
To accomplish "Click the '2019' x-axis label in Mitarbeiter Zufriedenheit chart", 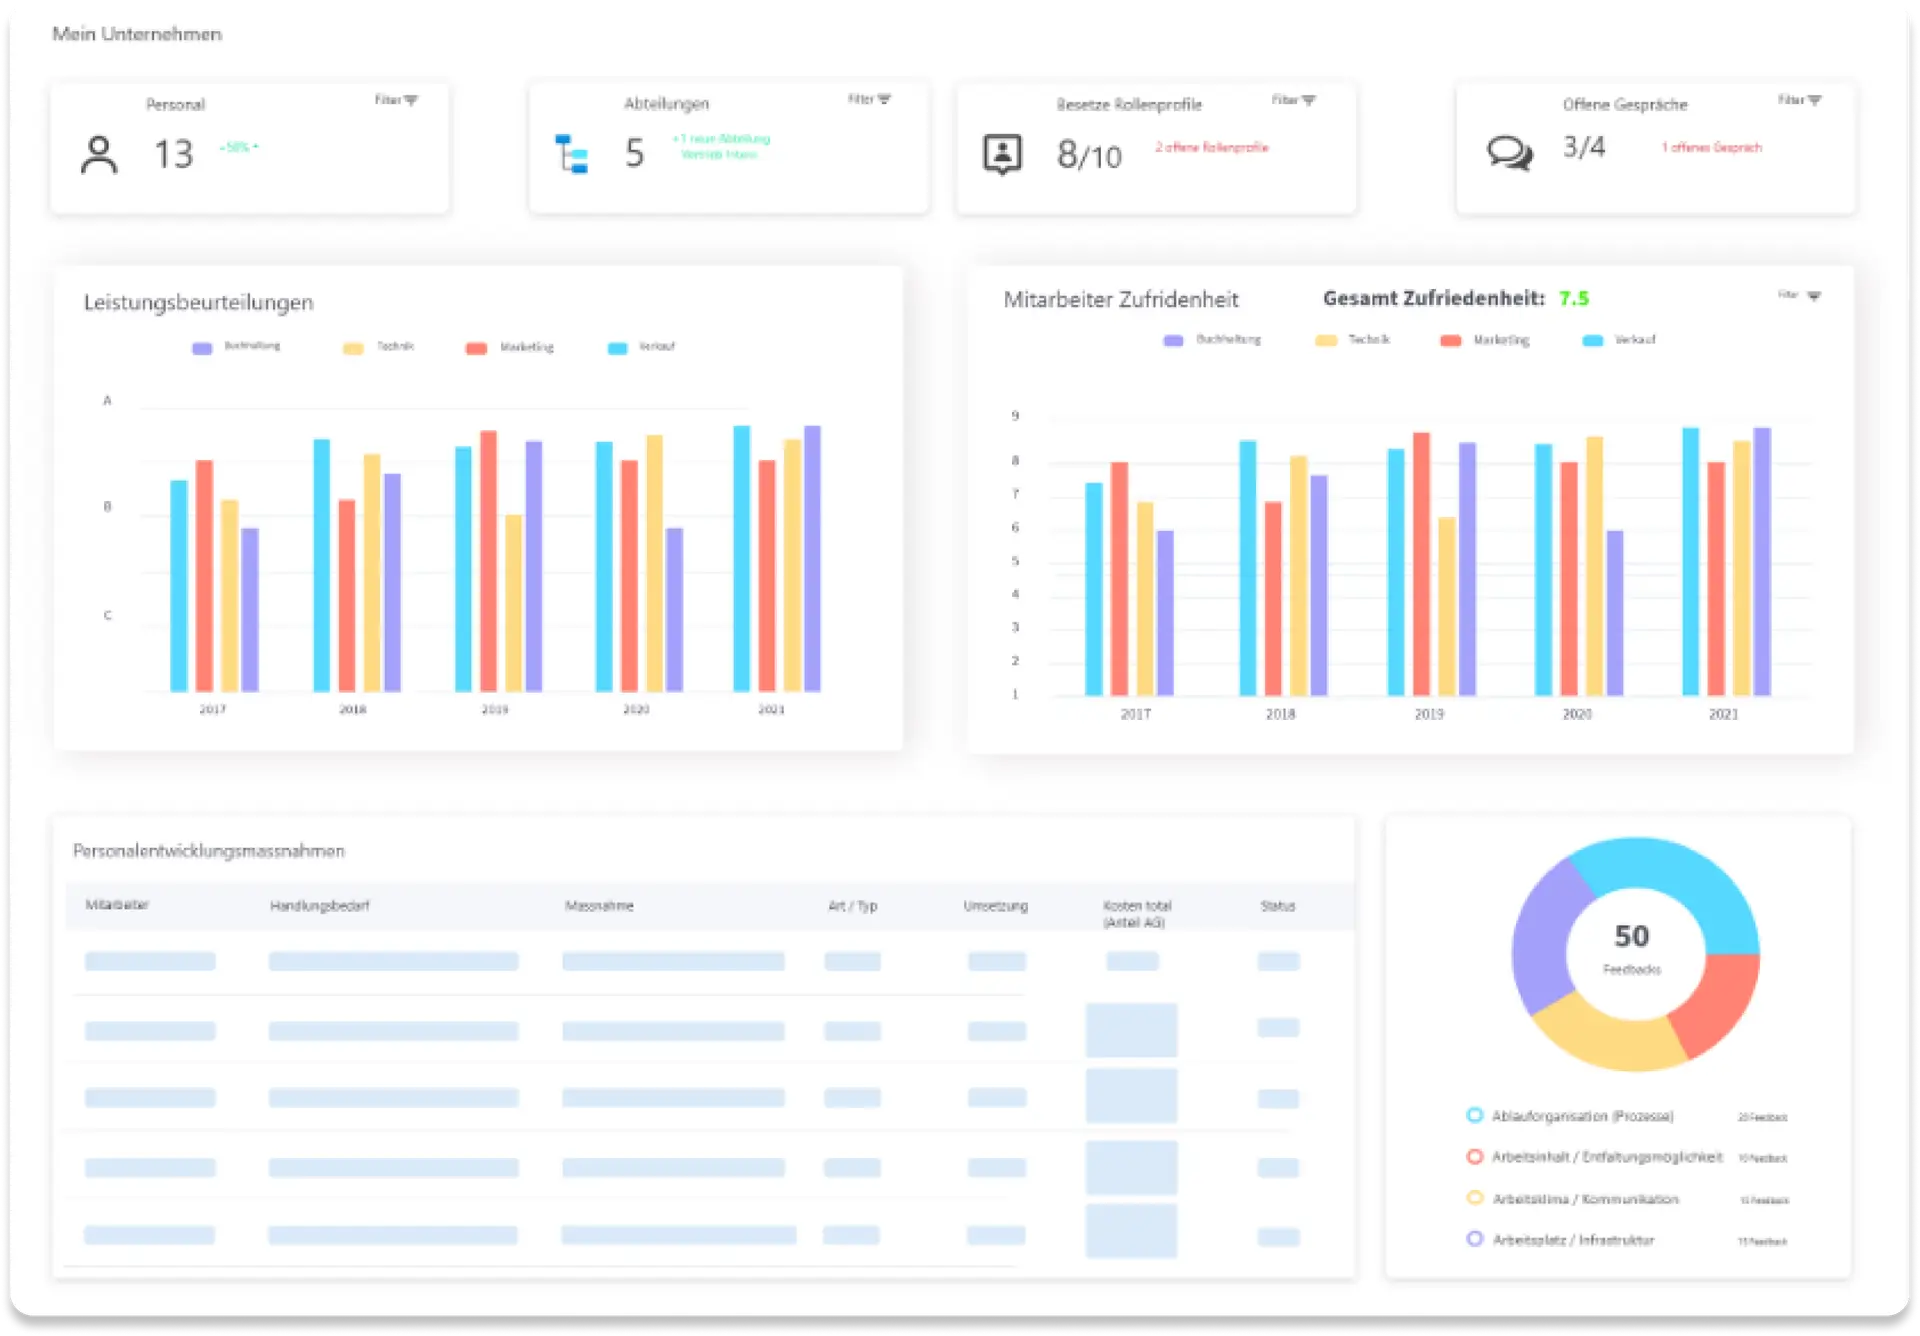I will coord(1429,714).
